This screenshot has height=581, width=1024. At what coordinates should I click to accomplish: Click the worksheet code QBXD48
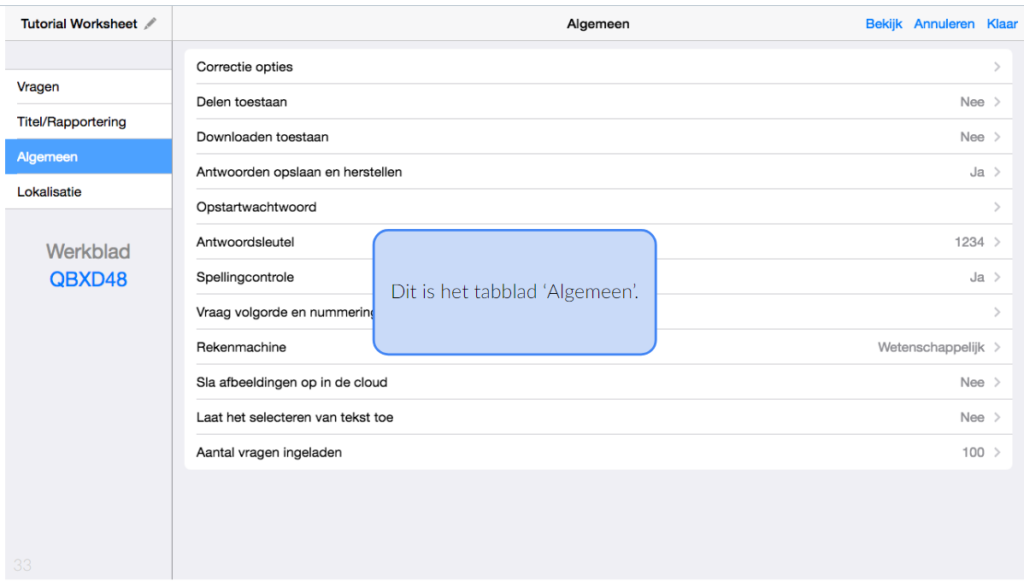coord(88,280)
